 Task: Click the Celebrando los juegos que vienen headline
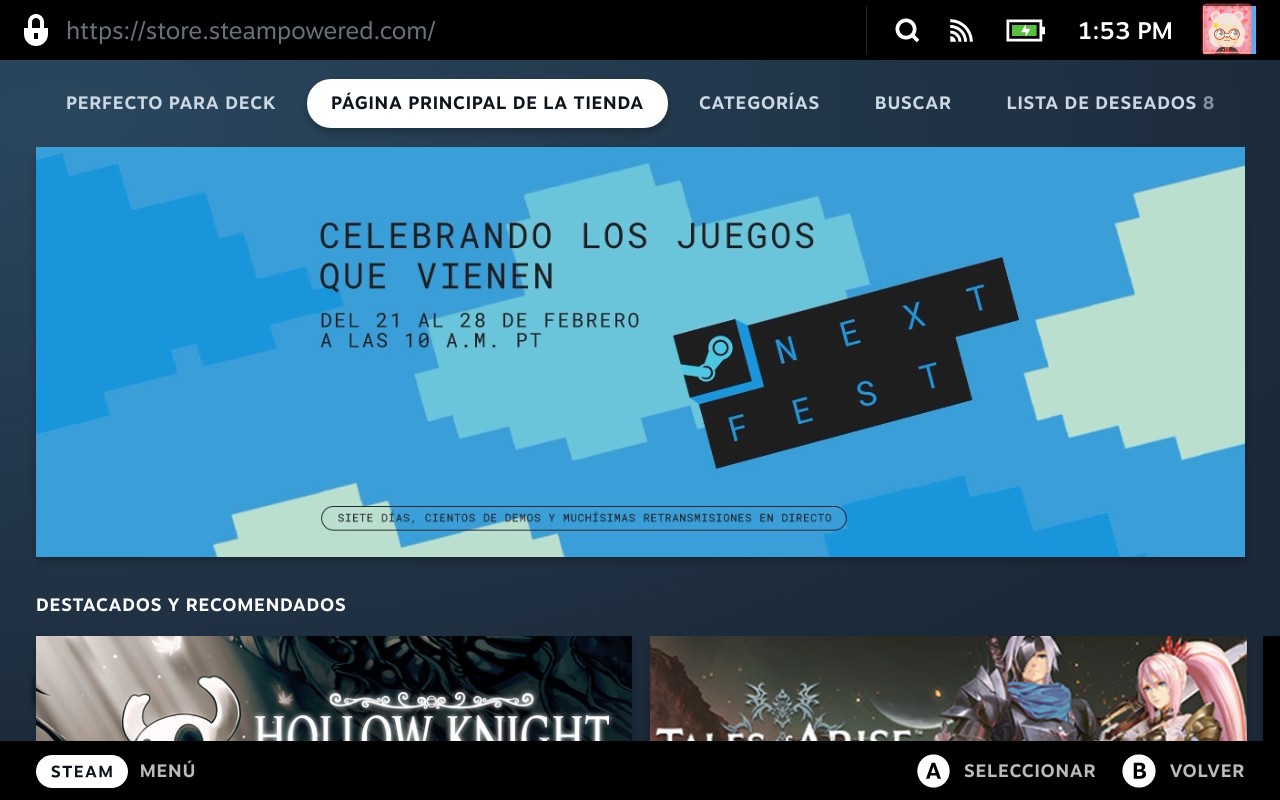point(567,255)
